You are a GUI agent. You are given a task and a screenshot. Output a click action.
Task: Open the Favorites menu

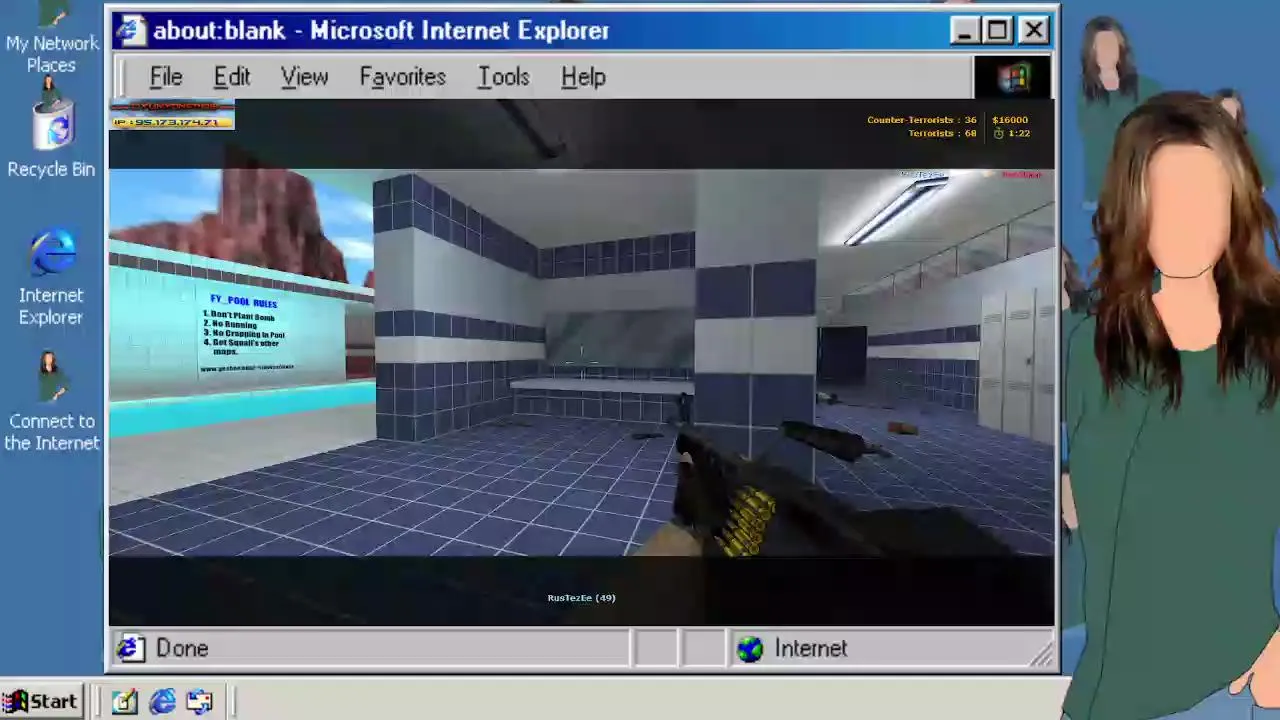click(x=403, y=77)
